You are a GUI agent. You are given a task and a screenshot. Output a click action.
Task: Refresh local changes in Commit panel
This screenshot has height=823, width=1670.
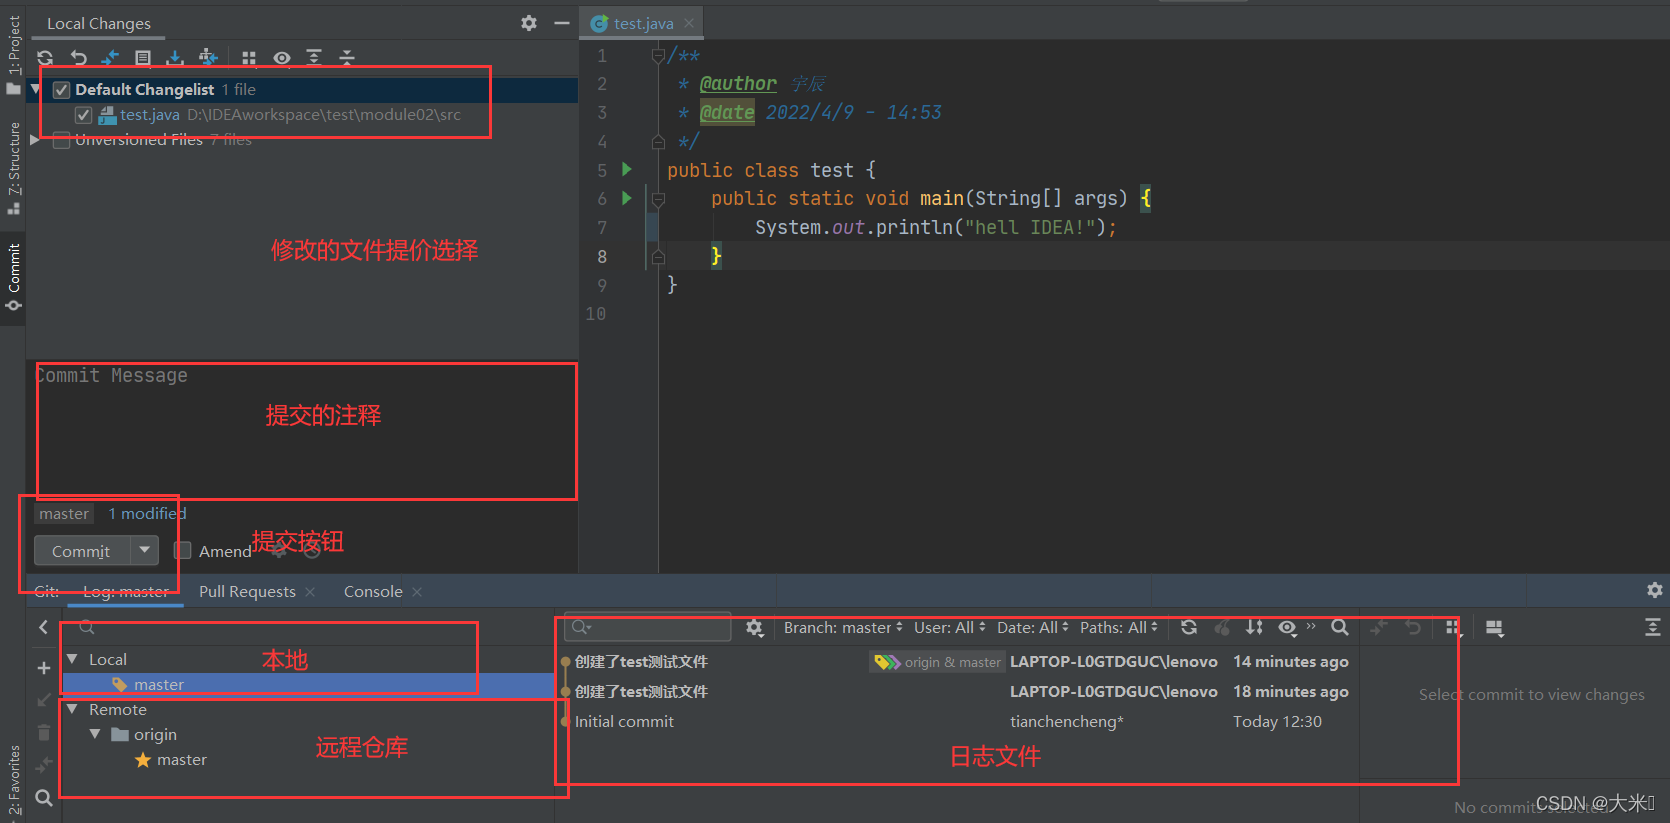[x=45, y=58]
